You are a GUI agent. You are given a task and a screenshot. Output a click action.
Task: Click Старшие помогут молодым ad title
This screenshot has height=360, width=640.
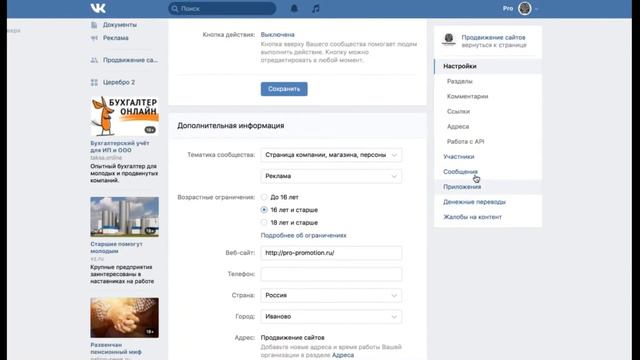coord(116,248)
